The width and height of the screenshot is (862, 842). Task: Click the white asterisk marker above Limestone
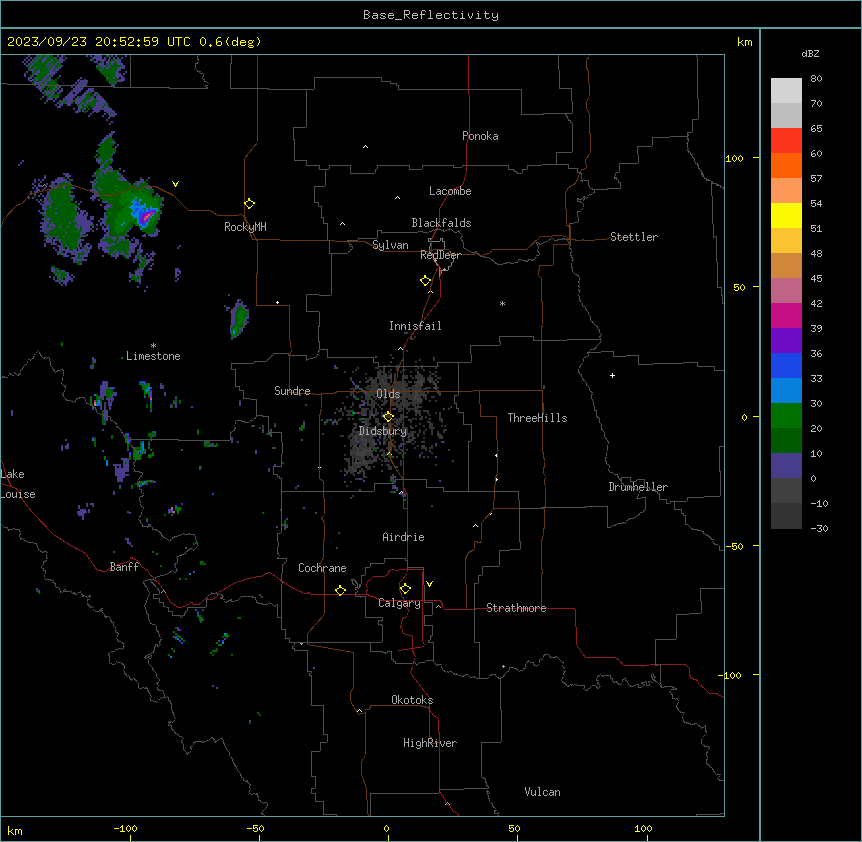(x=153, y=346)
